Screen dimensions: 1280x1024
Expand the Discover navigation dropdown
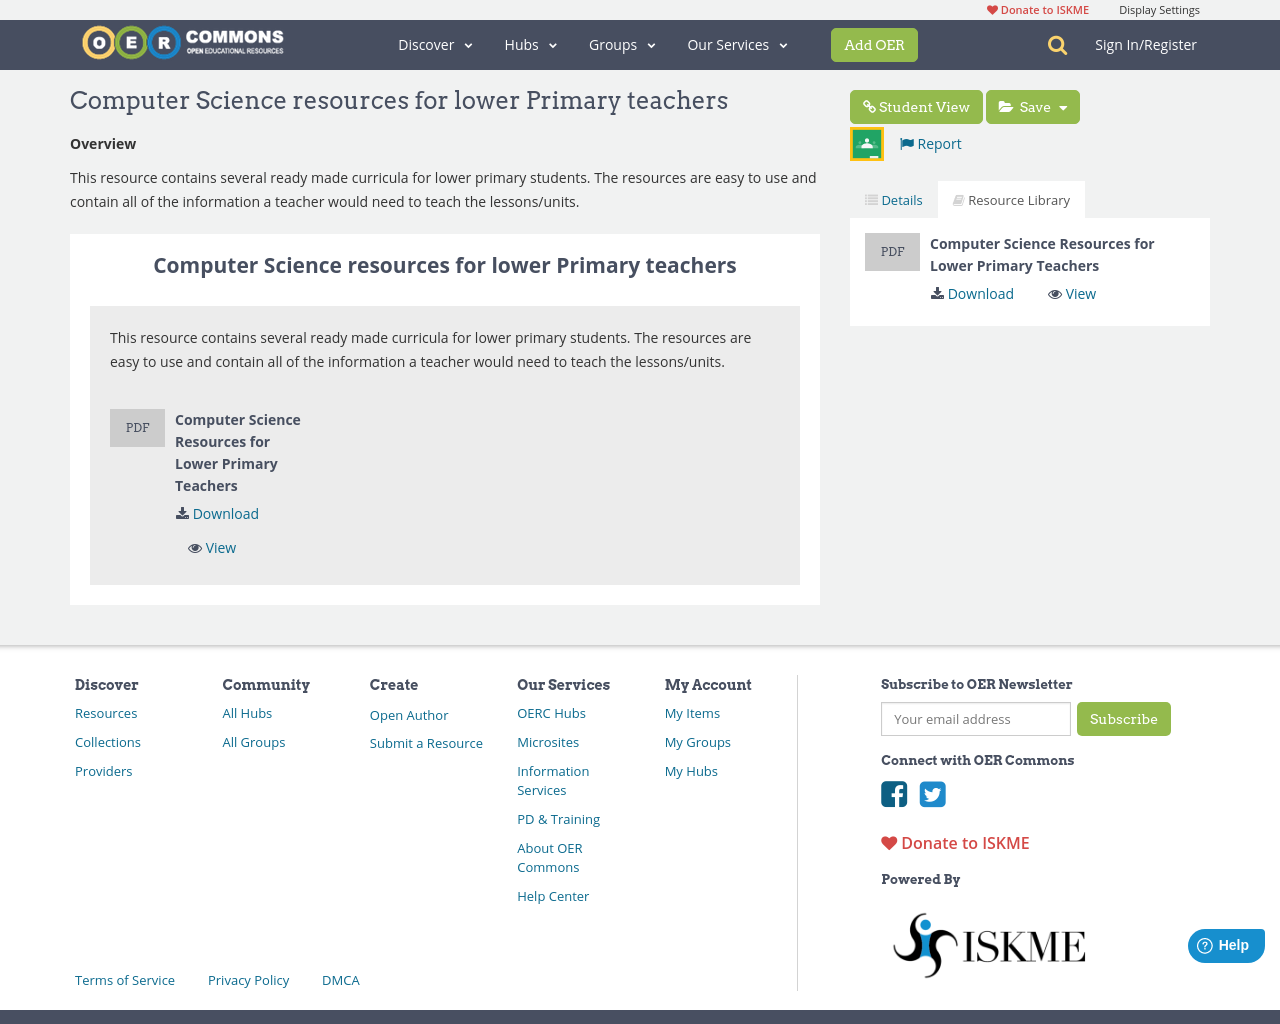(x=434, y=44)
